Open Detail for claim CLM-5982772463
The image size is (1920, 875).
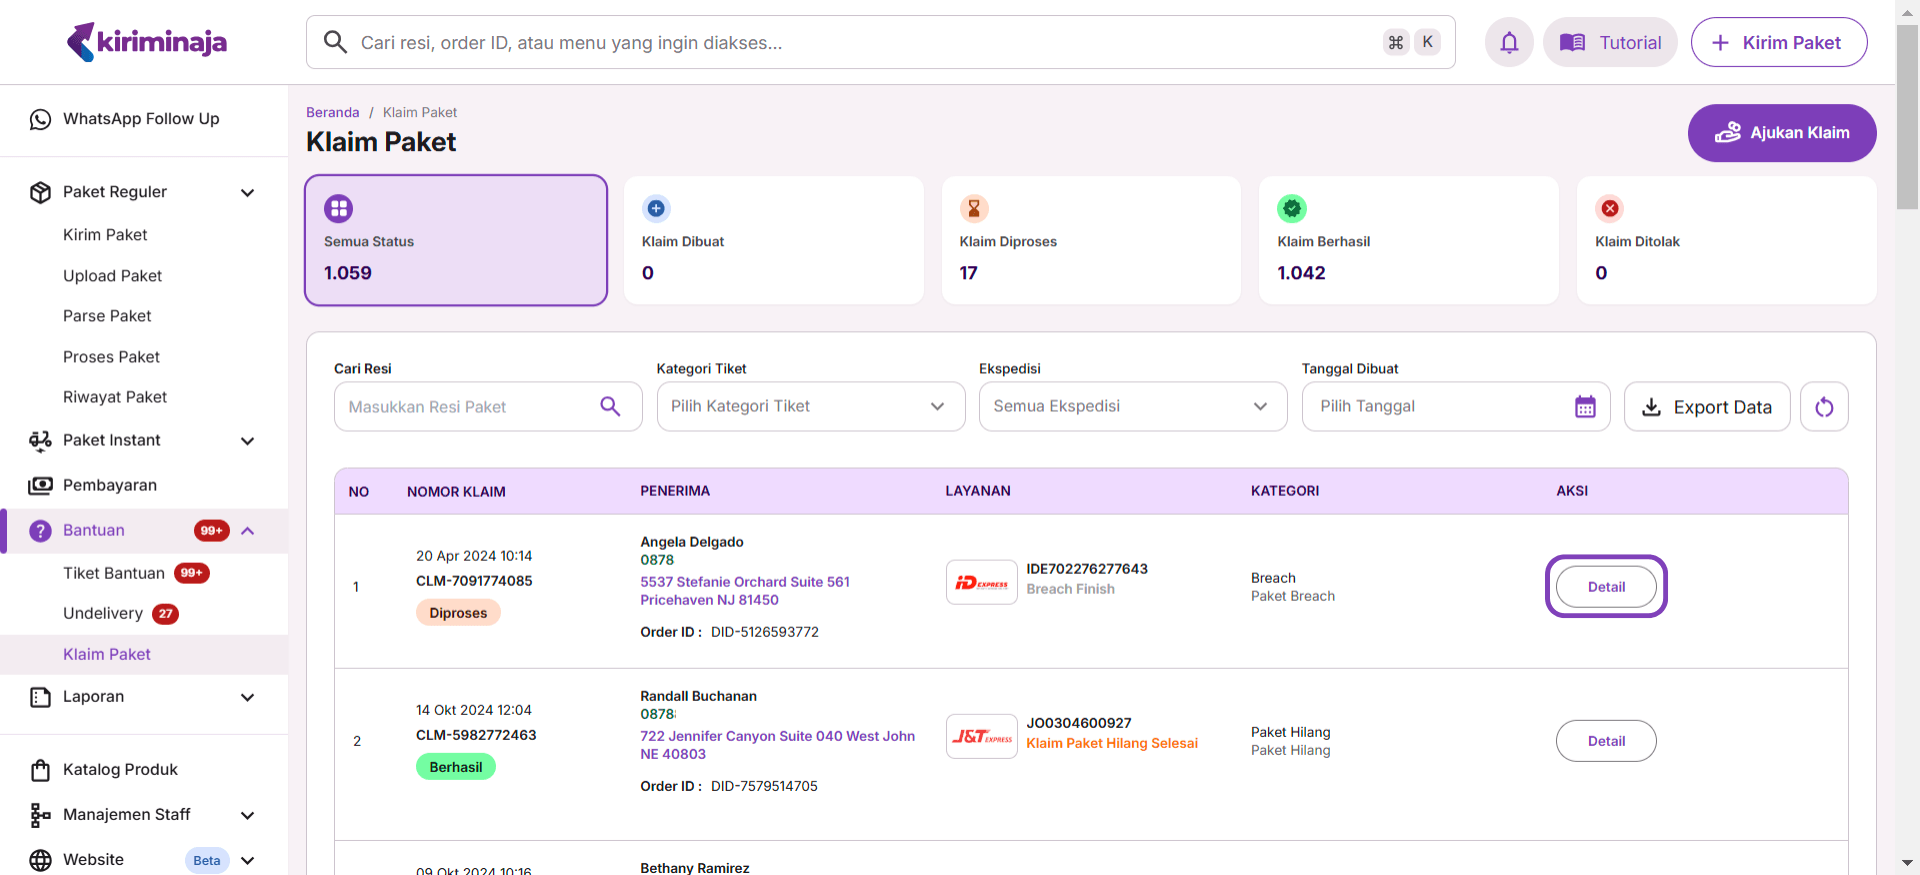tap(1605, 741)
